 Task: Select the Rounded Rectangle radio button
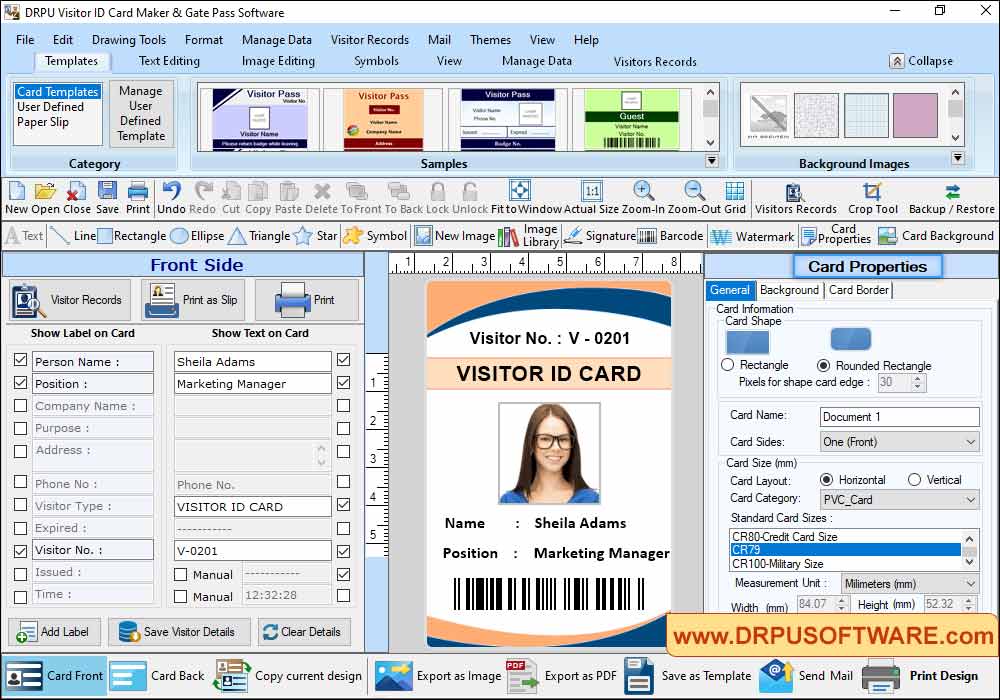tap(823, 365)
